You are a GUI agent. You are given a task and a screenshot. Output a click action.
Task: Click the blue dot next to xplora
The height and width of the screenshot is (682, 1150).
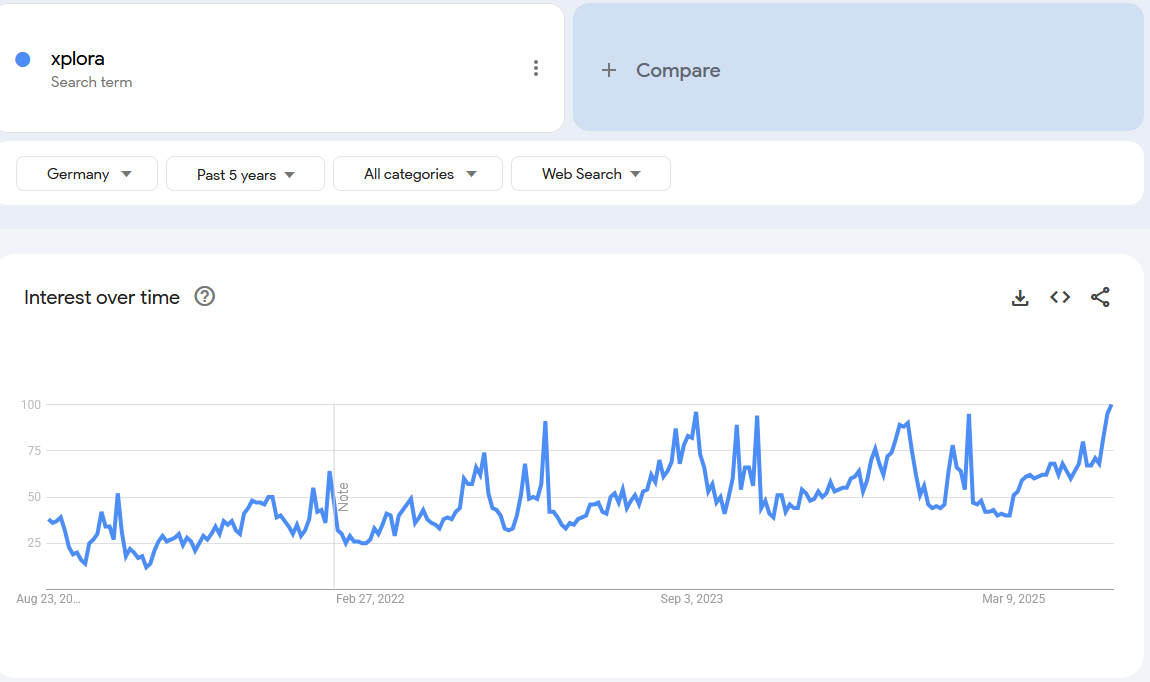(x=23, y=59)
